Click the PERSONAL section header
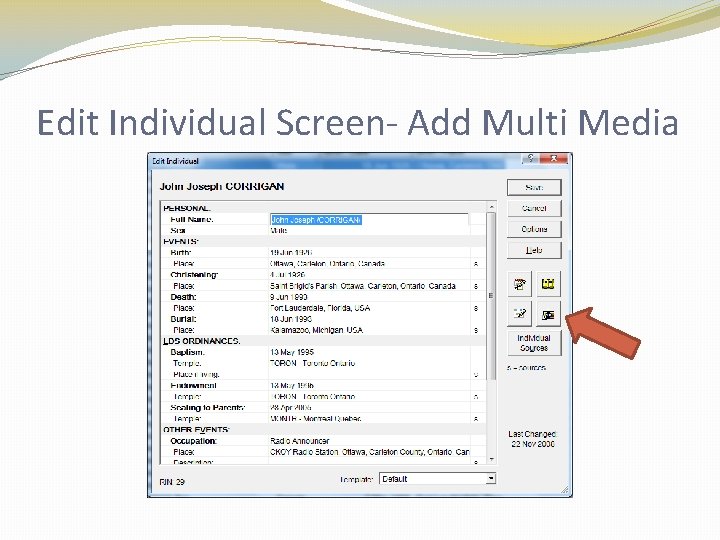720x540 pixels. 187,208
